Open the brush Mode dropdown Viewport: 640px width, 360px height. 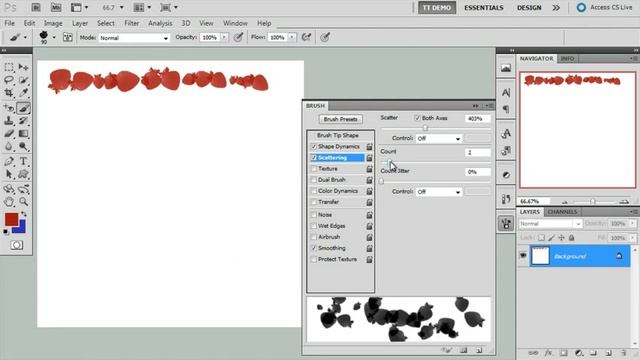click(134, 38)
